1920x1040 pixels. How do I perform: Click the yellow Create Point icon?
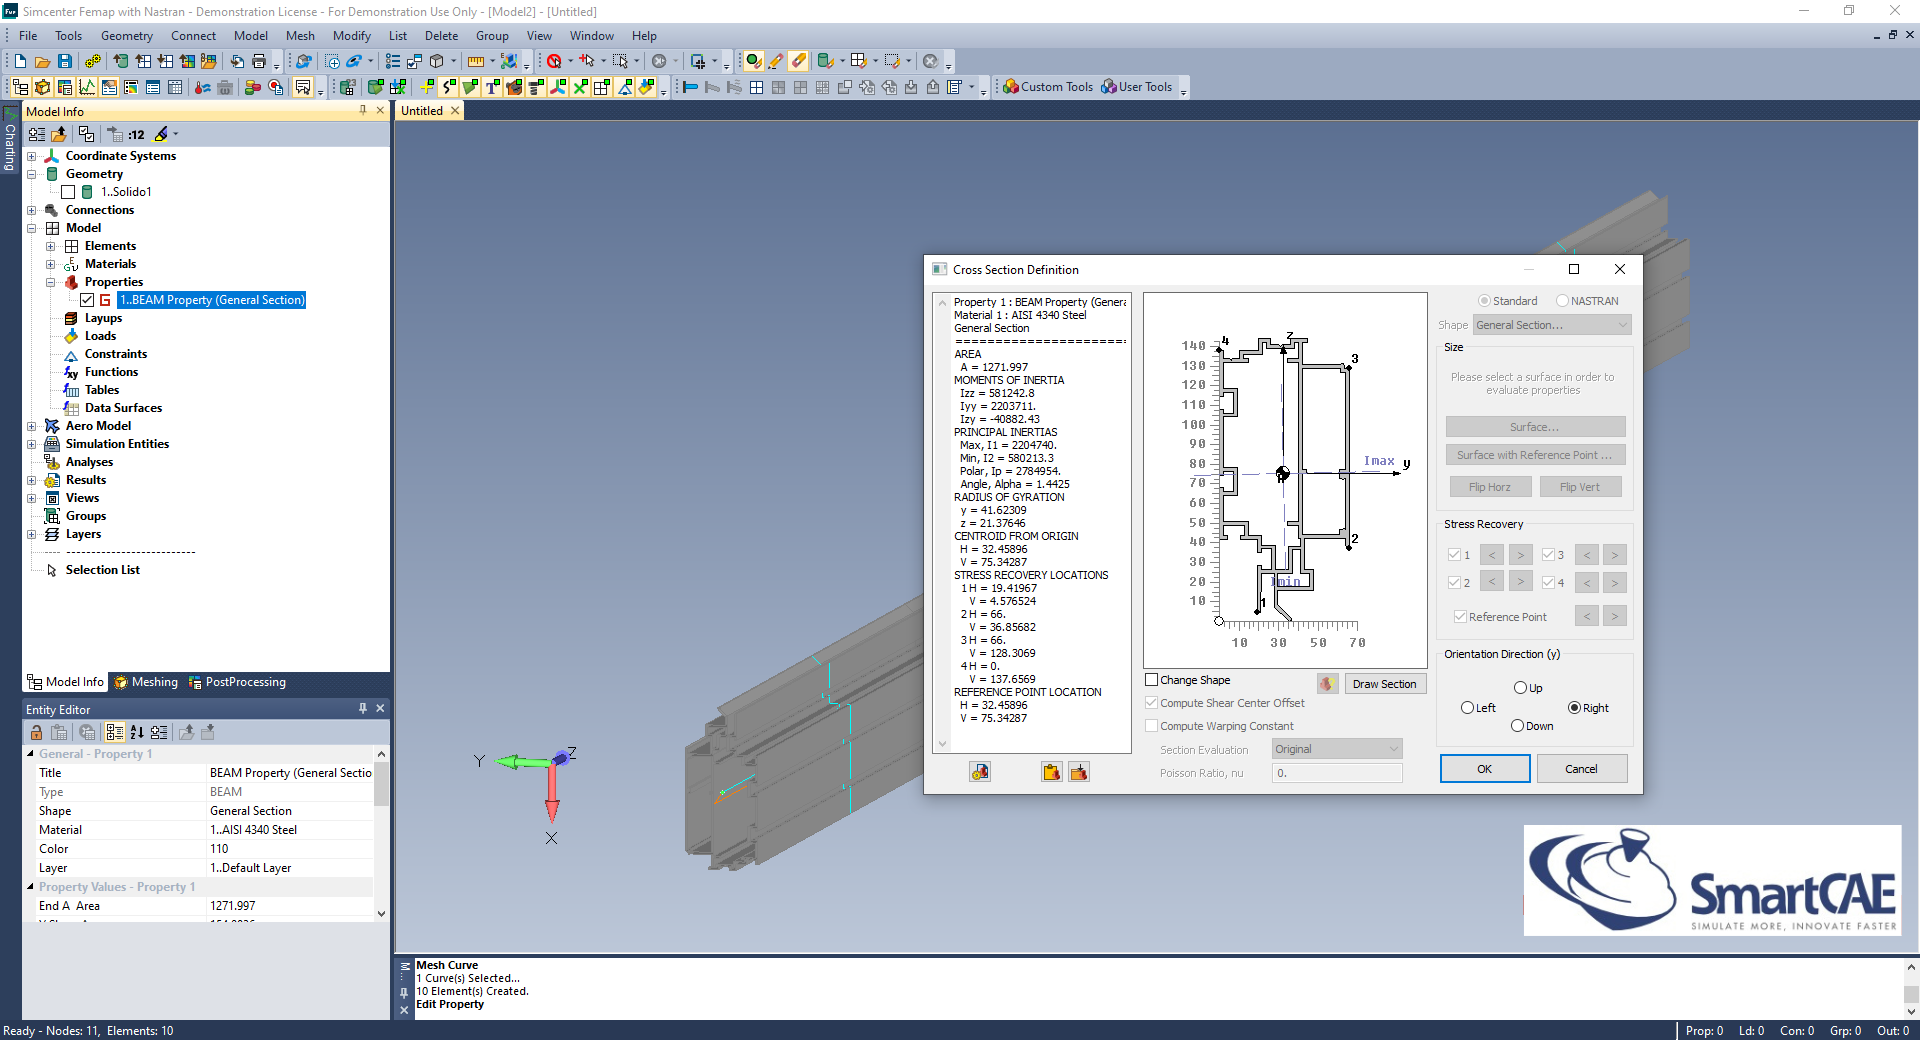tap(427, 87)
